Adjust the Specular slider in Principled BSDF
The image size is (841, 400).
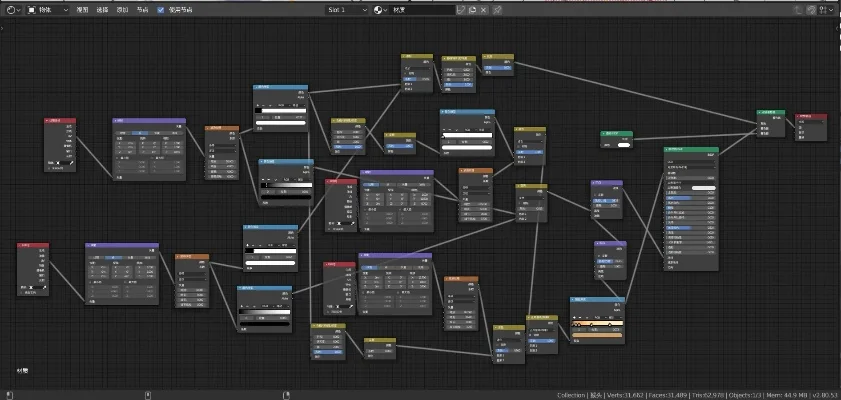pos(691,198)
